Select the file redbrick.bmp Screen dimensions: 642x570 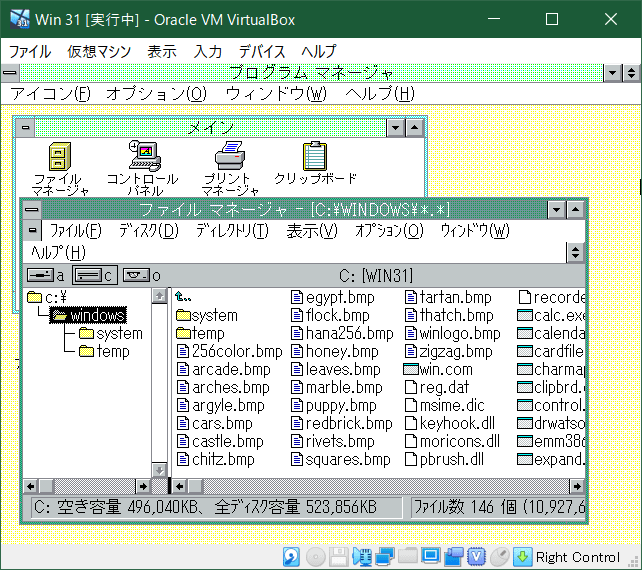click(x=342, y=423)
